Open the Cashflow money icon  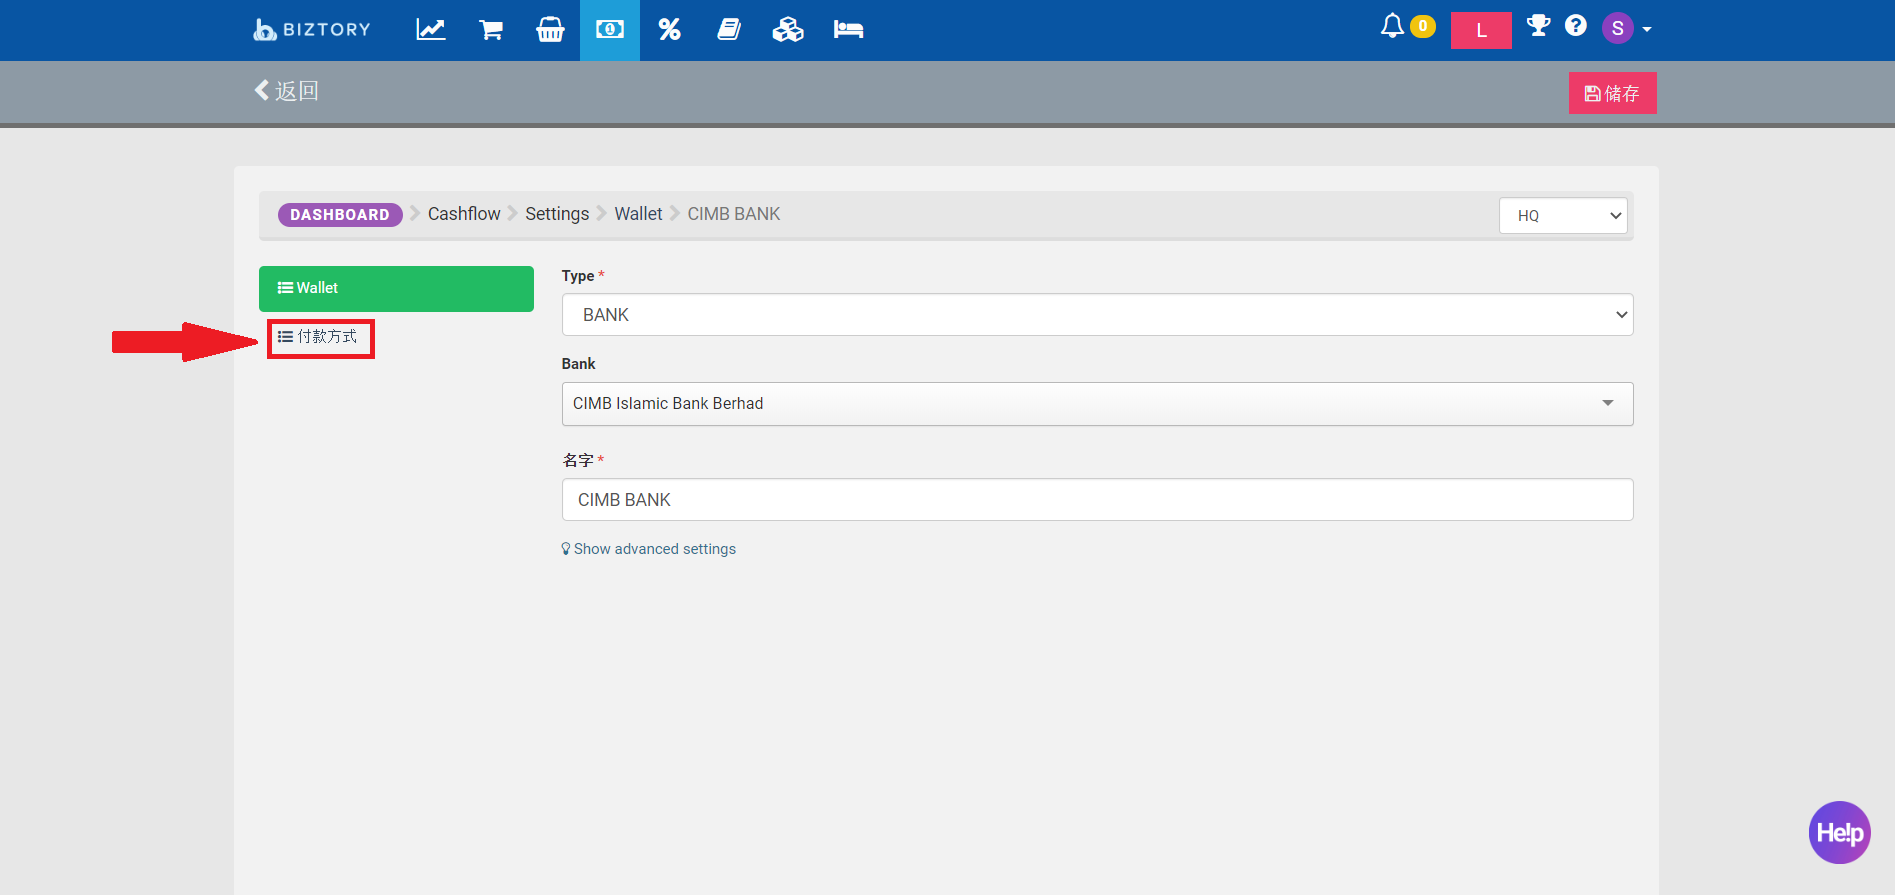coord(610,29)
